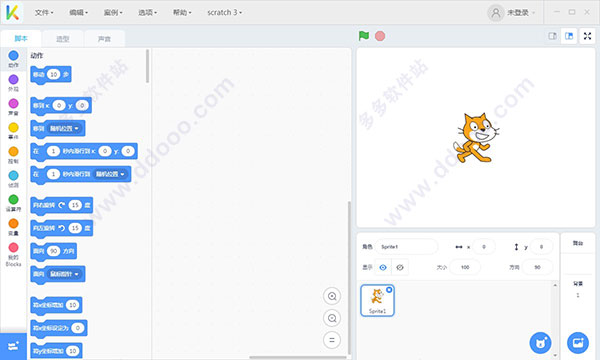Zoom out on the script workspace
Image resolution: width=600 pixels, height=360 pixels.
(x=332, y=318)
